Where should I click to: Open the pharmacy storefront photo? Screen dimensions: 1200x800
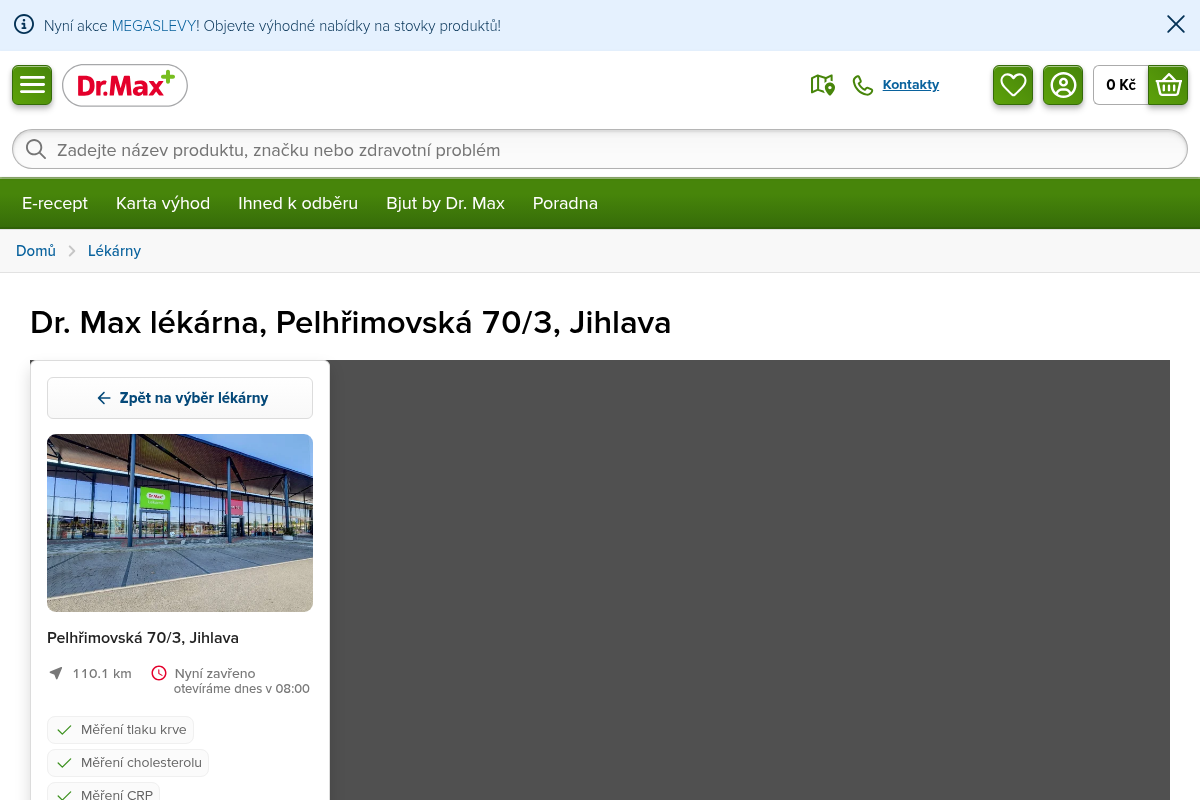pyautogui.click(x=180, y=523)
